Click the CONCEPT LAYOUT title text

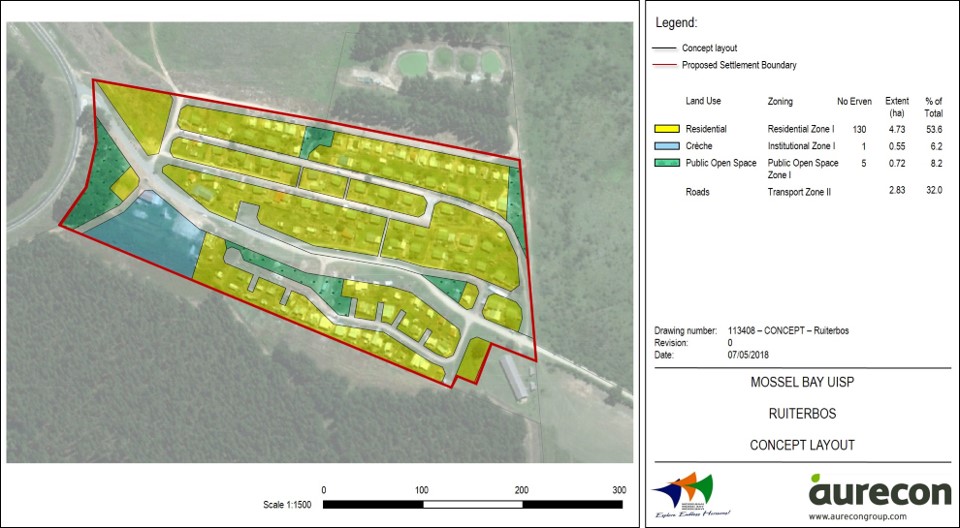click(802, 445)
